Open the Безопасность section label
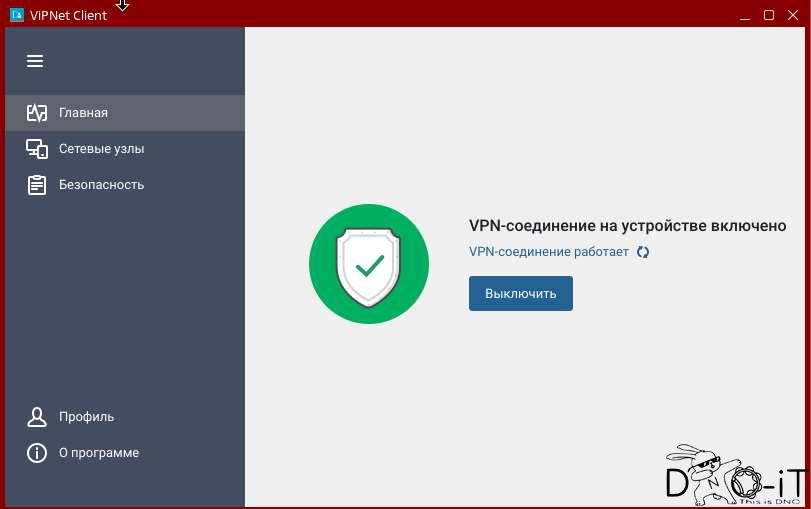The image size is (811, 509). point(101,185)
